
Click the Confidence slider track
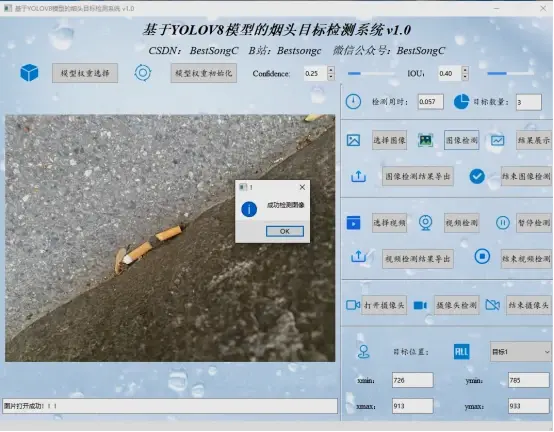tap(371, 73)
